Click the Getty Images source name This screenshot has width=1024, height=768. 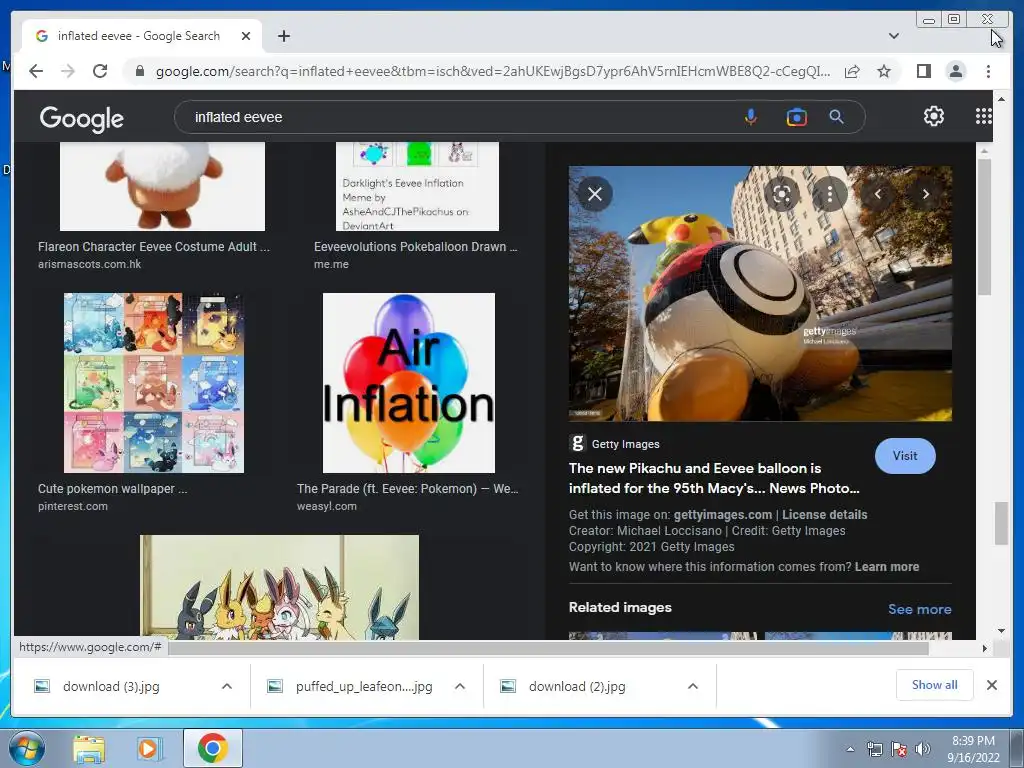[625, 444]
